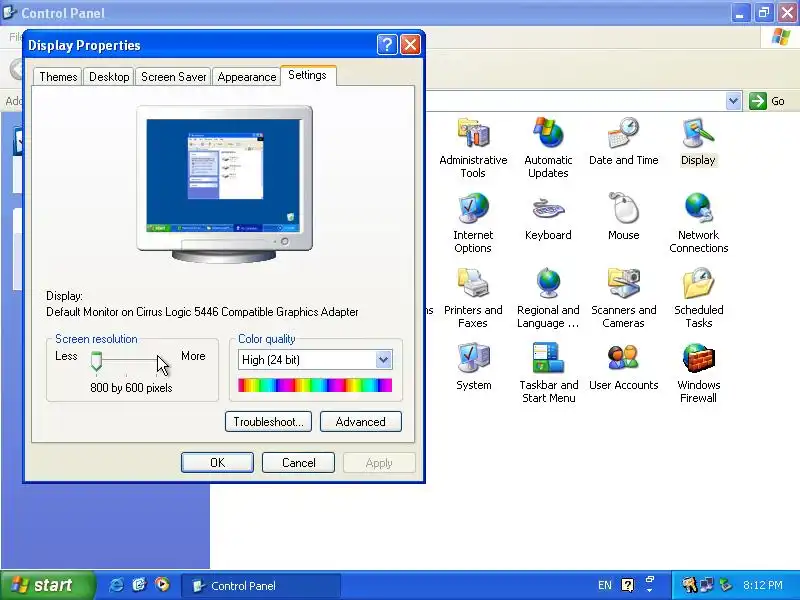Launch Windows Media Player from Quick Launch
The width and height of the screenshot is (800, 600).
pyautogui.click(x=162, y=585)
